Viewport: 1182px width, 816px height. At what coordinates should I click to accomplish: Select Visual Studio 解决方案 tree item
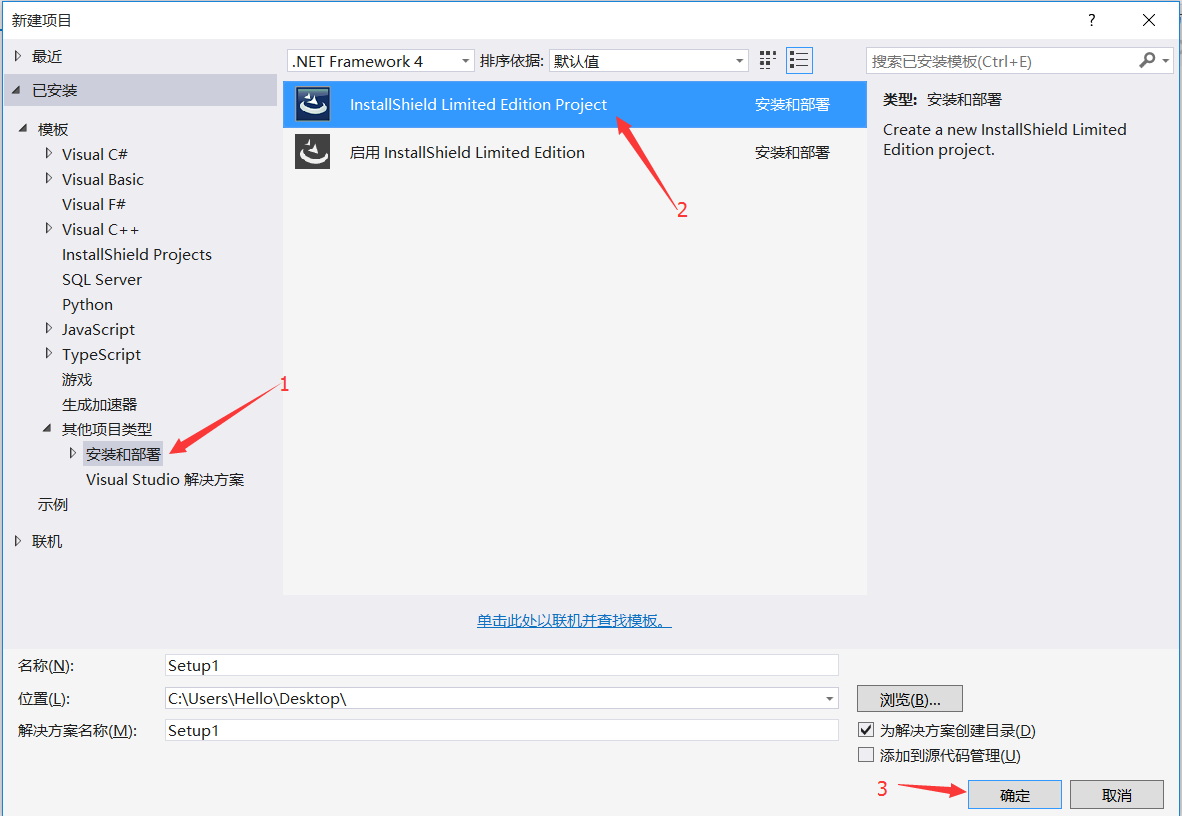click(165, 480)
